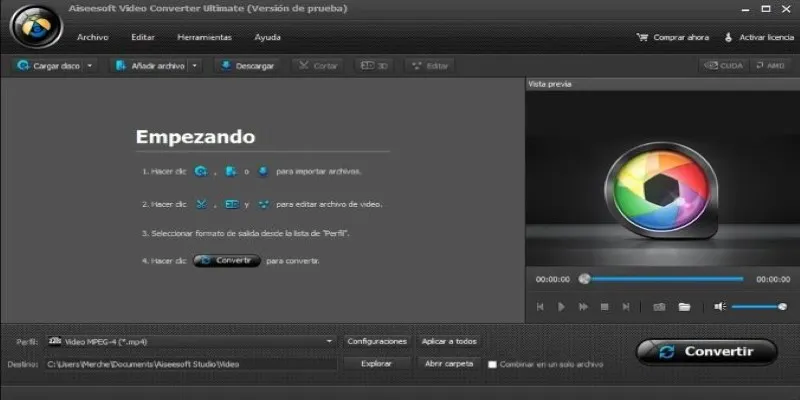
Task: Enable Combinar en un solo archivo checkbox
Action: point(492,365)
